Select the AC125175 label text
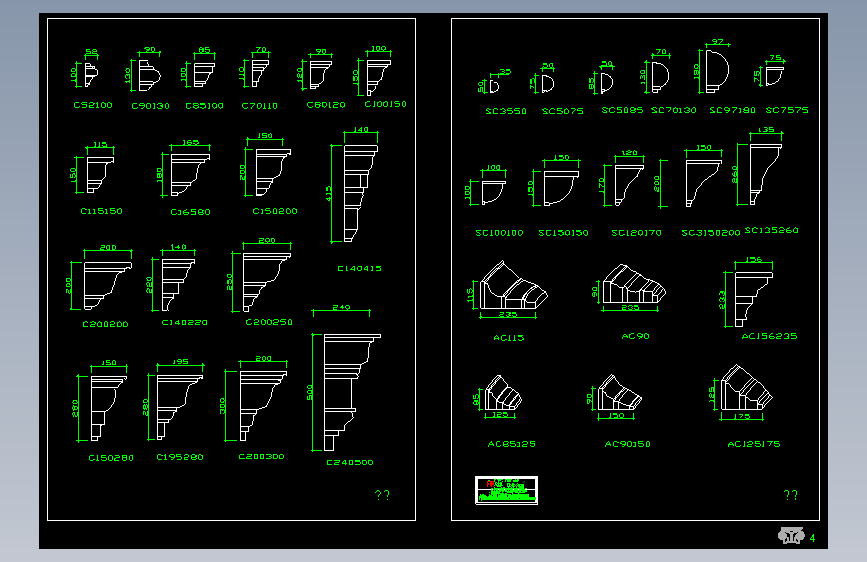867x562 pixels. [754, 444]
